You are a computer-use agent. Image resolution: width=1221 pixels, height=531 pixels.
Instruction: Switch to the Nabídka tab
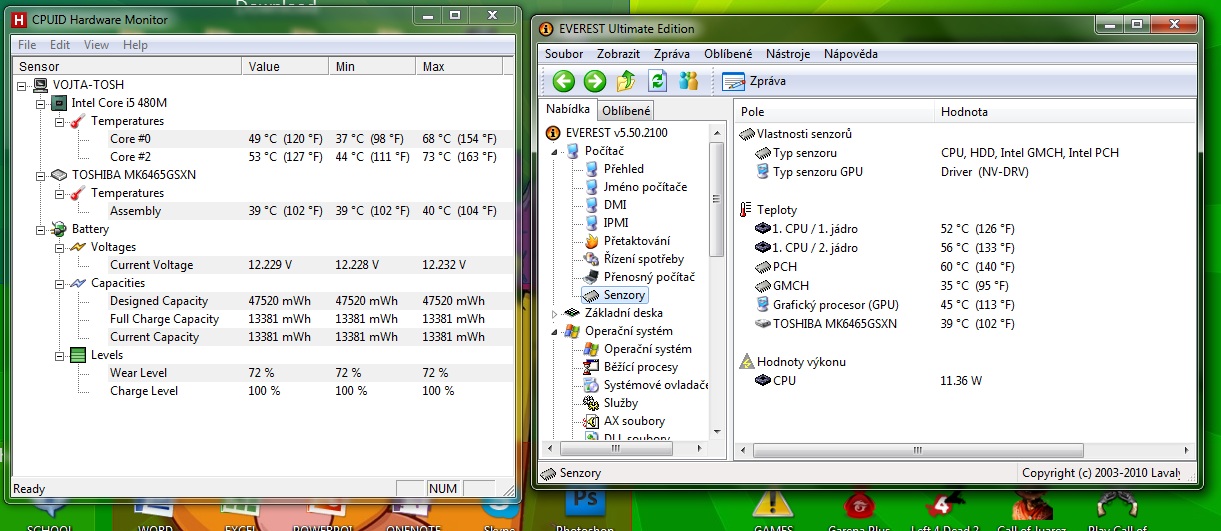point(568,109)
